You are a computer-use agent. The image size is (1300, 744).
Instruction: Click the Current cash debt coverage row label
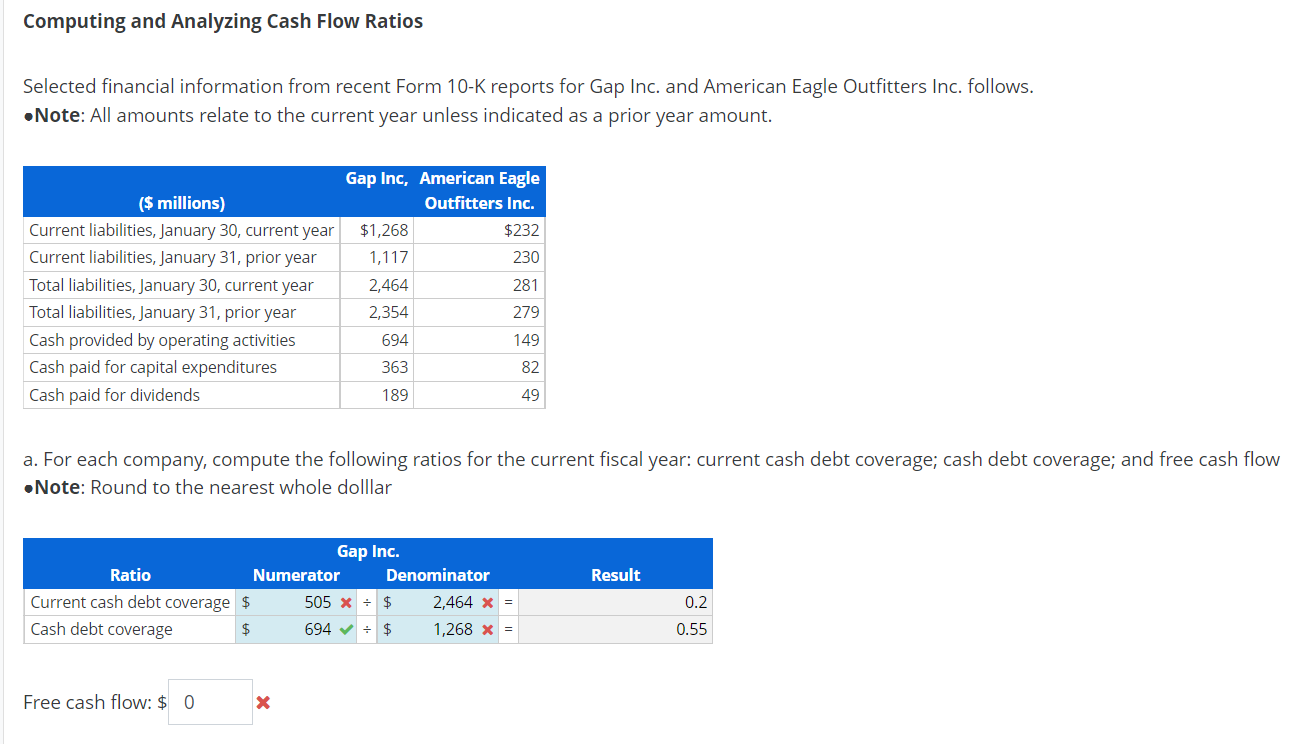click(130, 603)
